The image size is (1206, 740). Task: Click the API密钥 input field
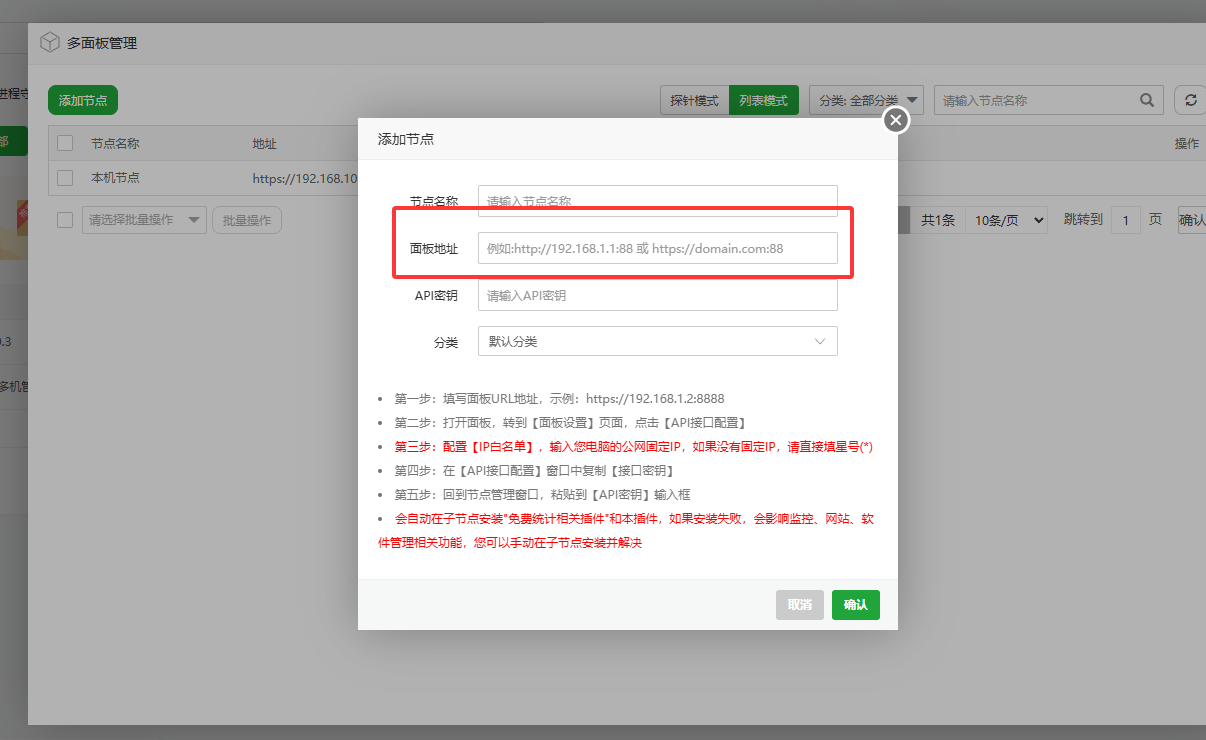(x=657, y=295)
